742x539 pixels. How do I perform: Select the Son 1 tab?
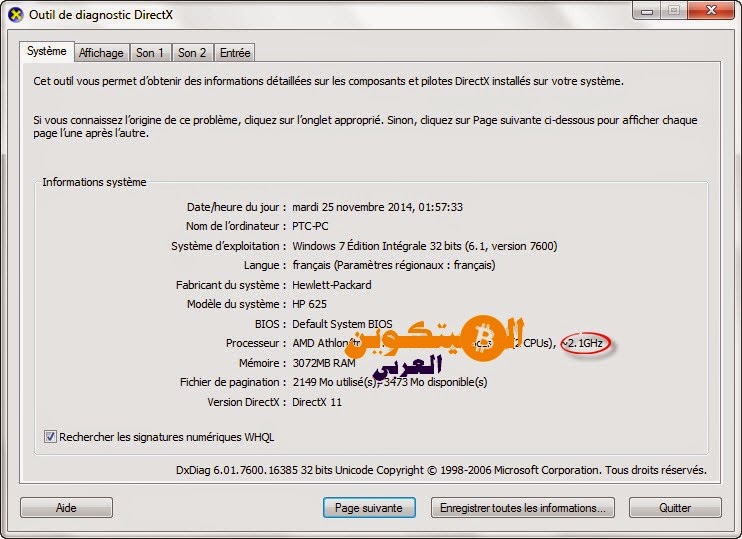point(150,53)
